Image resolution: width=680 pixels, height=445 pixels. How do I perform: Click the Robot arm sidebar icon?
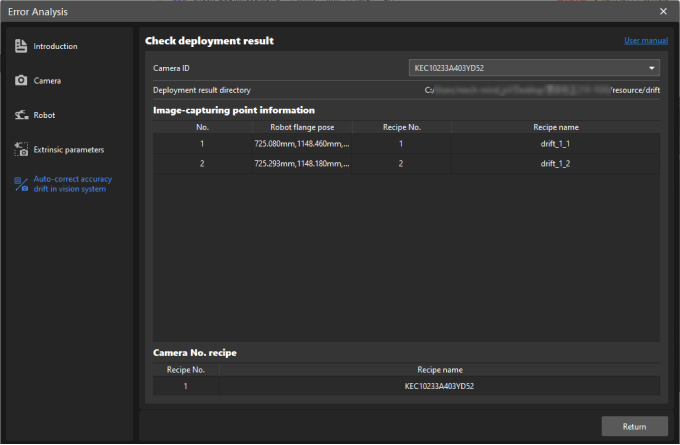(x=21, y=115)
